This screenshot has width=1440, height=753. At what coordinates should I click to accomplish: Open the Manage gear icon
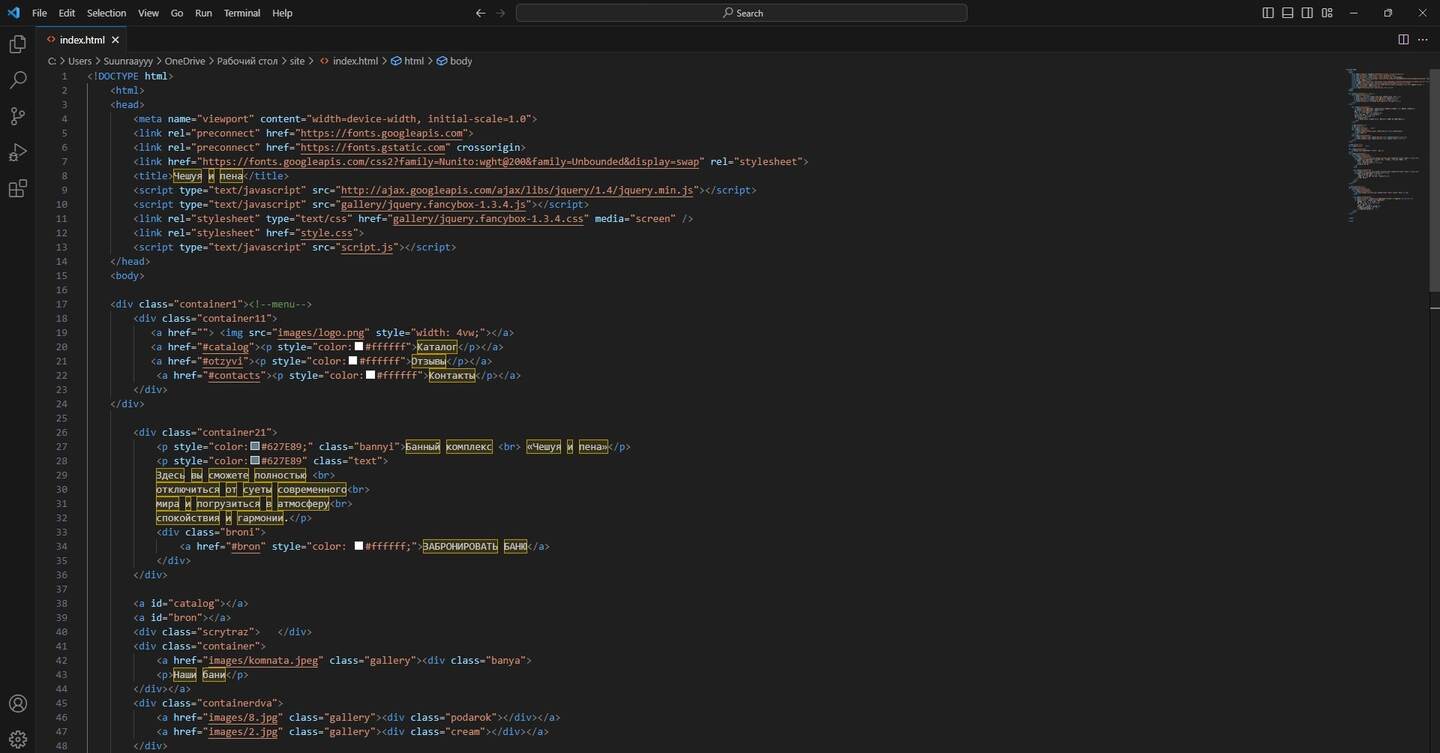click(x=17, y=740)
